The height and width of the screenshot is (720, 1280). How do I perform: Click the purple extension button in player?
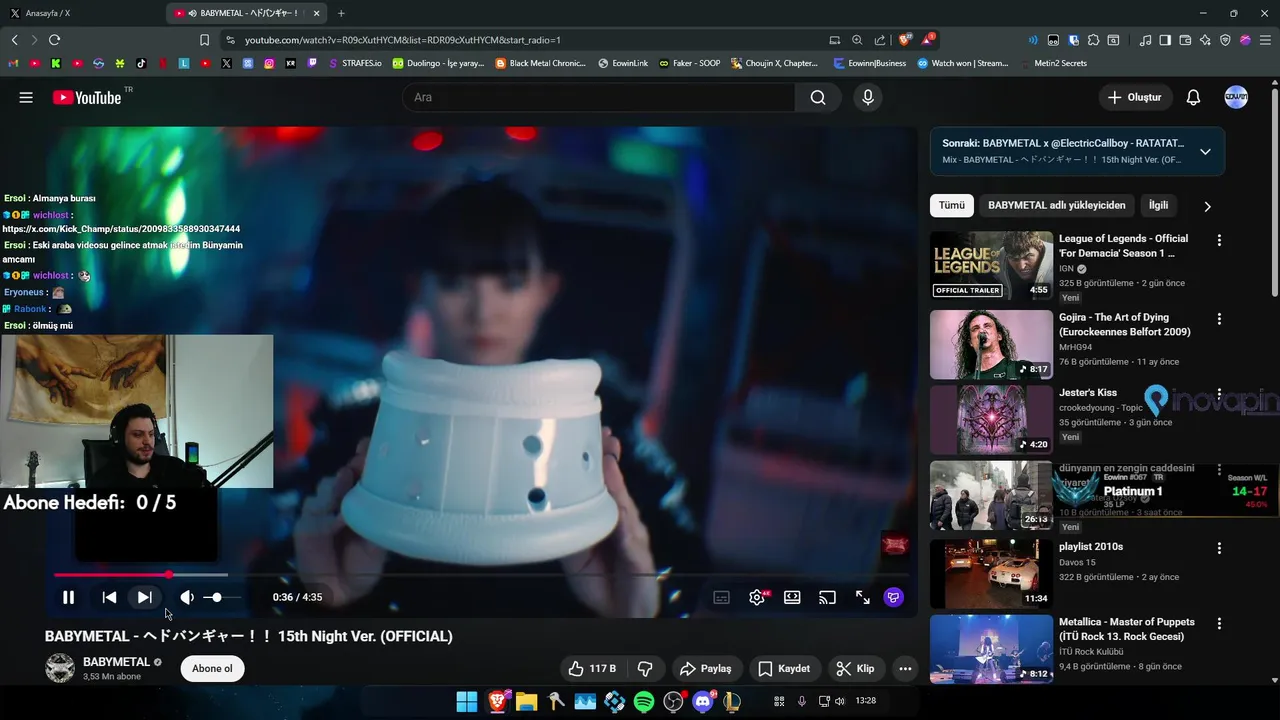[894, 597]
